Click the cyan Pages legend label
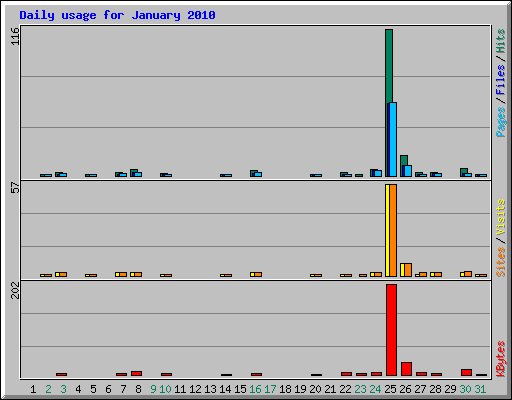The image size is (512, 400). point(500,122)
